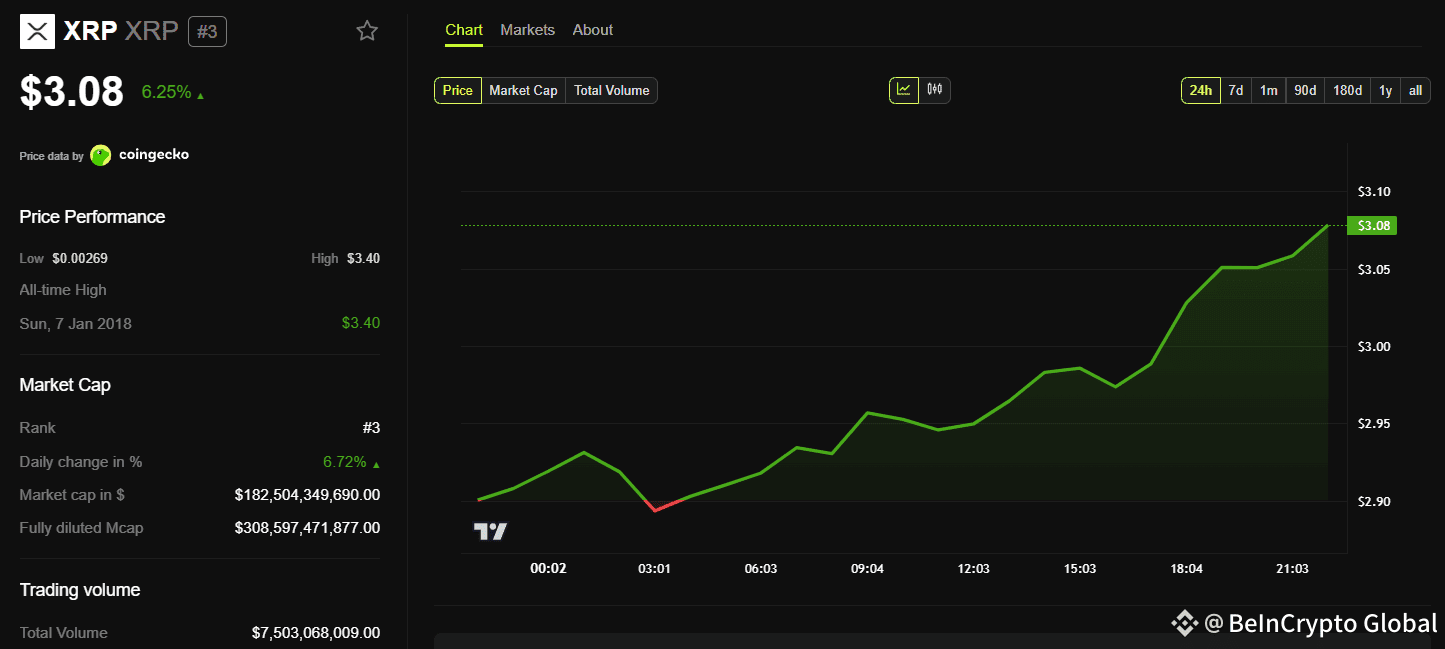The width and height of the screenshot is (1445, 649).
Task: Click the $3.05 y-axis label
Action: [x=1373, y=270]
